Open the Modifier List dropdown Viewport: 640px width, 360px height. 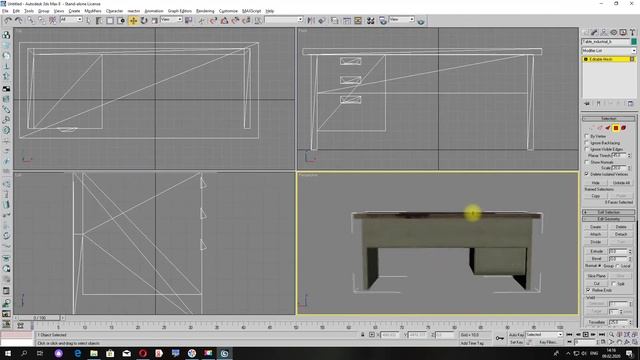tap(609, 51)
